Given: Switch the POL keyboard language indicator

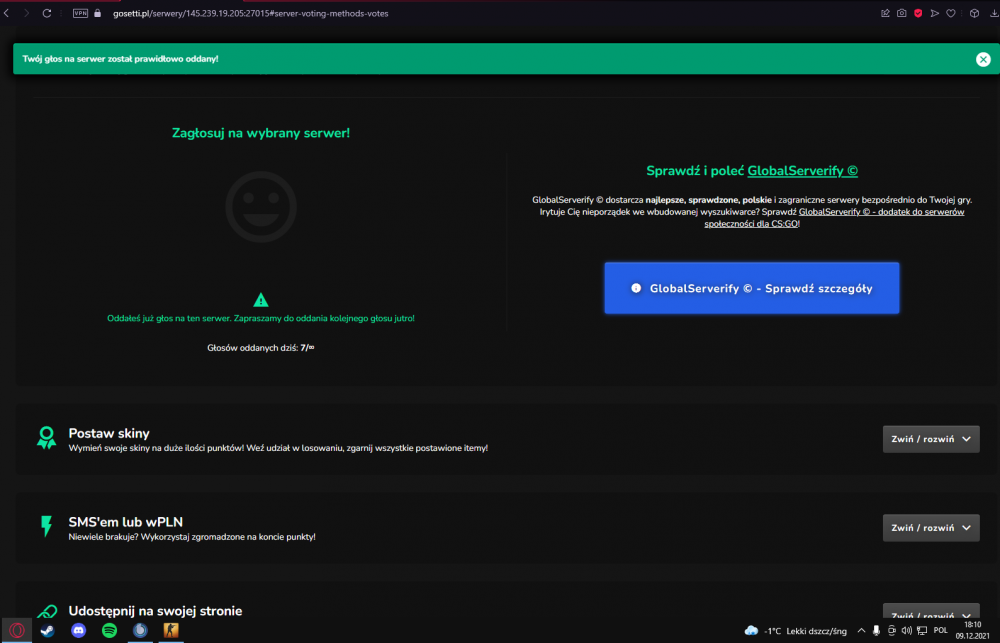Looking at the screenshot, I should click(941, 630).
